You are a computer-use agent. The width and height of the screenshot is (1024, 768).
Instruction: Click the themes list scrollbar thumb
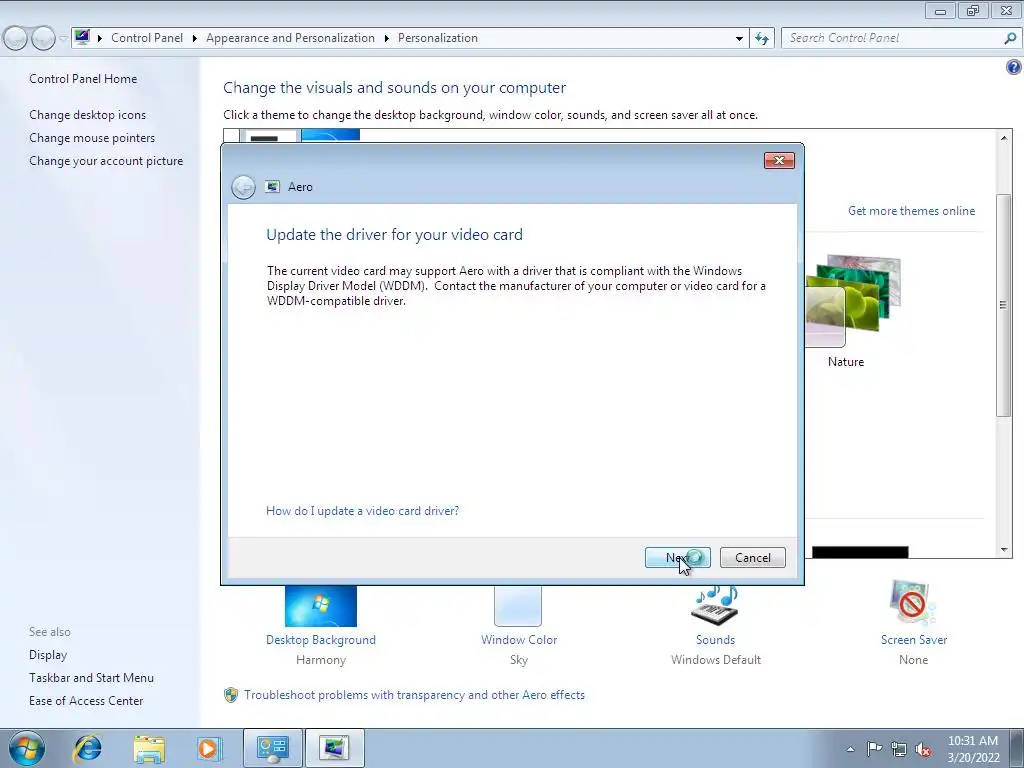pos(1004,305)
